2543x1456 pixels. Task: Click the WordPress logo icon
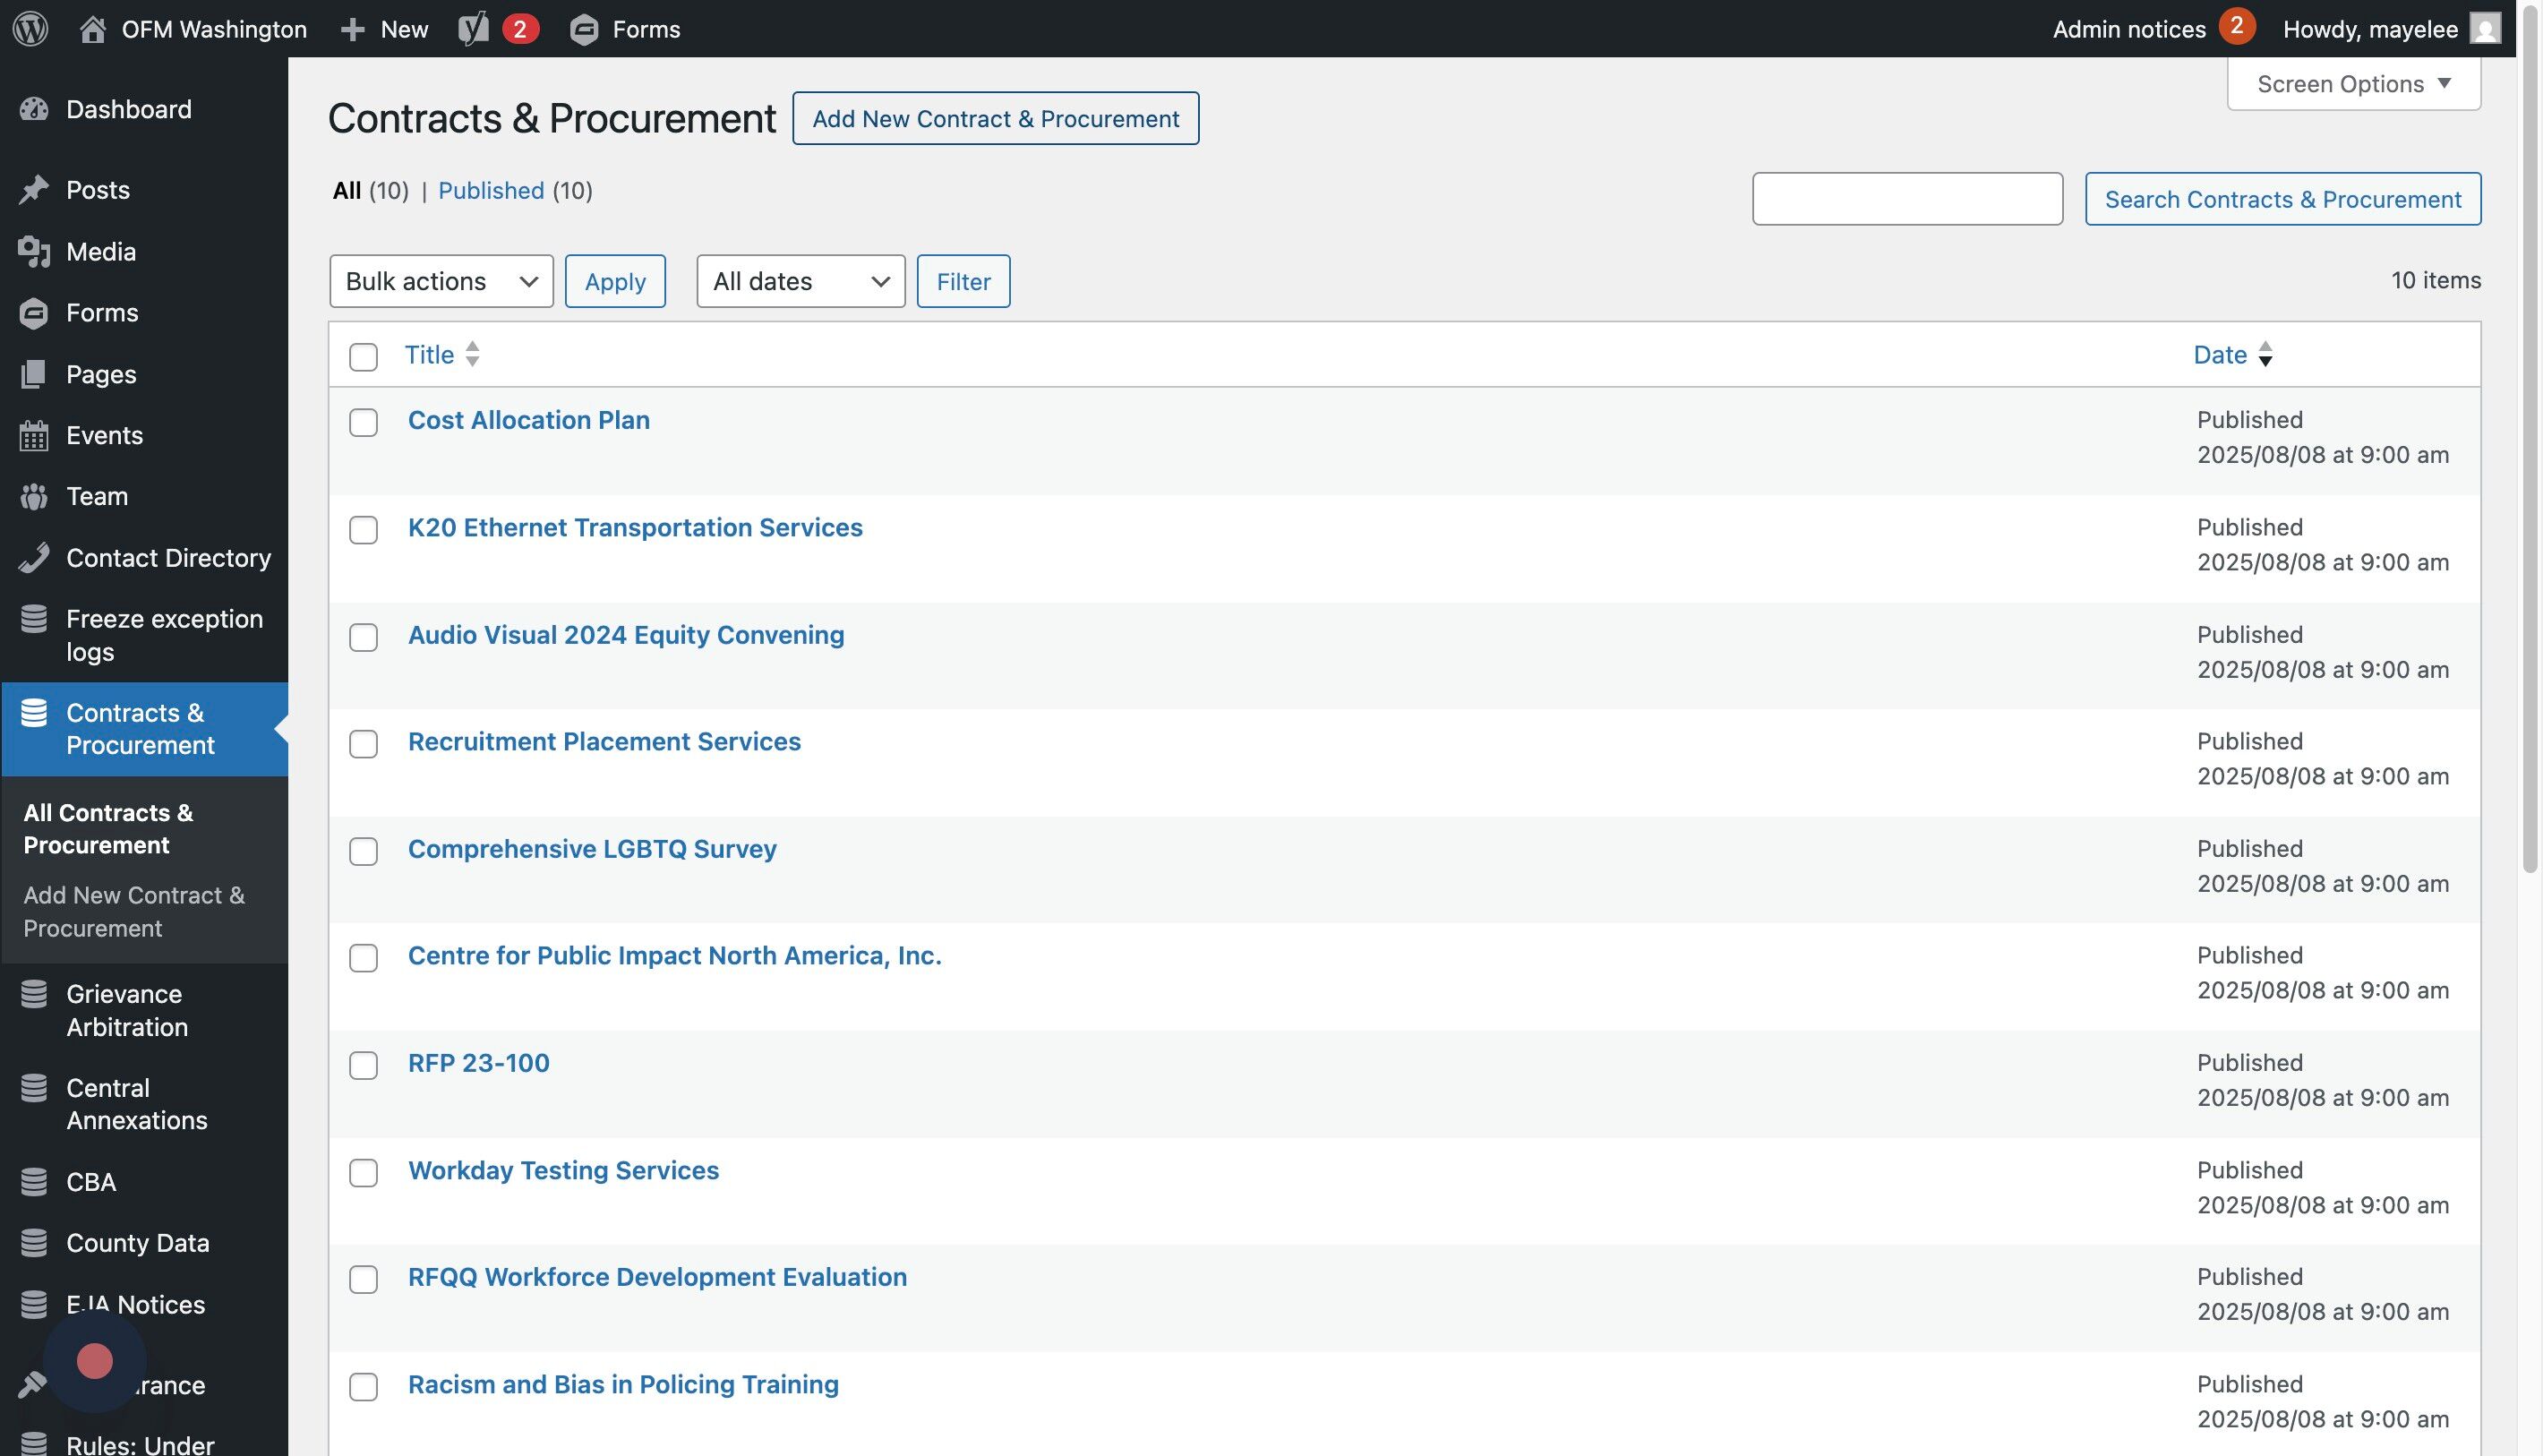point(30,28)
